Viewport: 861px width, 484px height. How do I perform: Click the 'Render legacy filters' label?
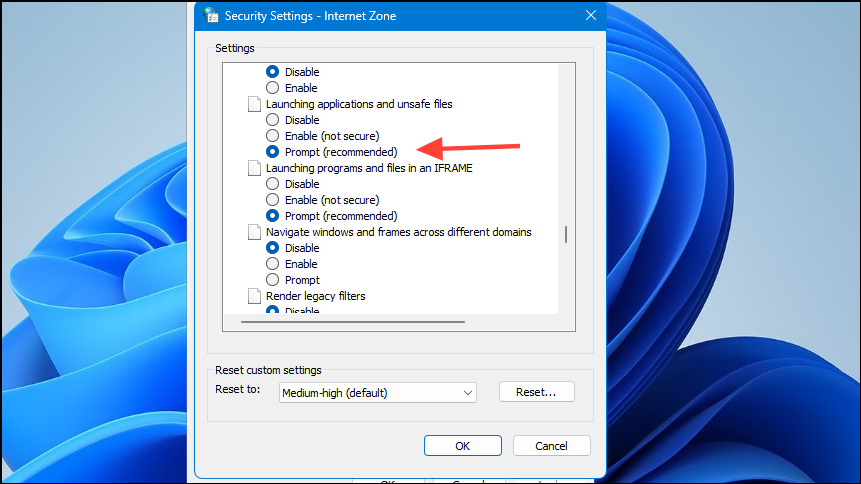(316, 296)
